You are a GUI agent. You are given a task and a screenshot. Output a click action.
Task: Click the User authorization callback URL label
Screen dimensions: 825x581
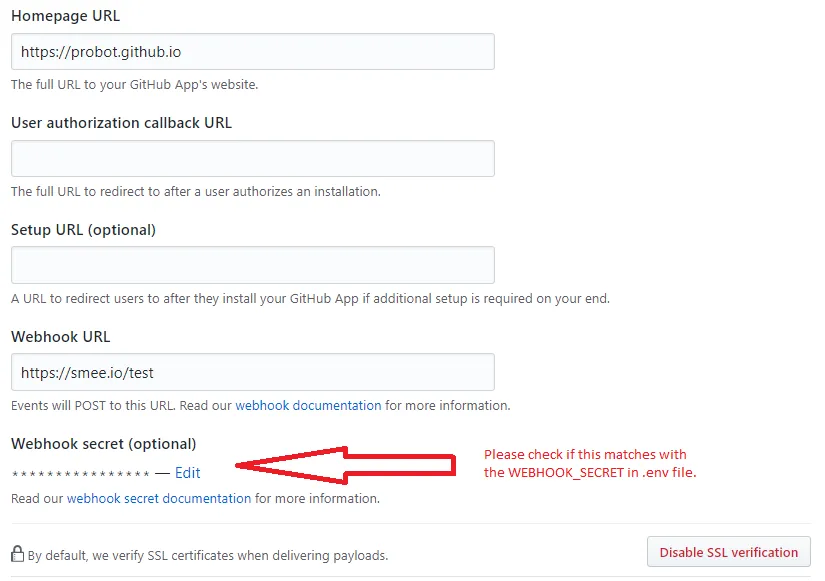pos(121,123)
